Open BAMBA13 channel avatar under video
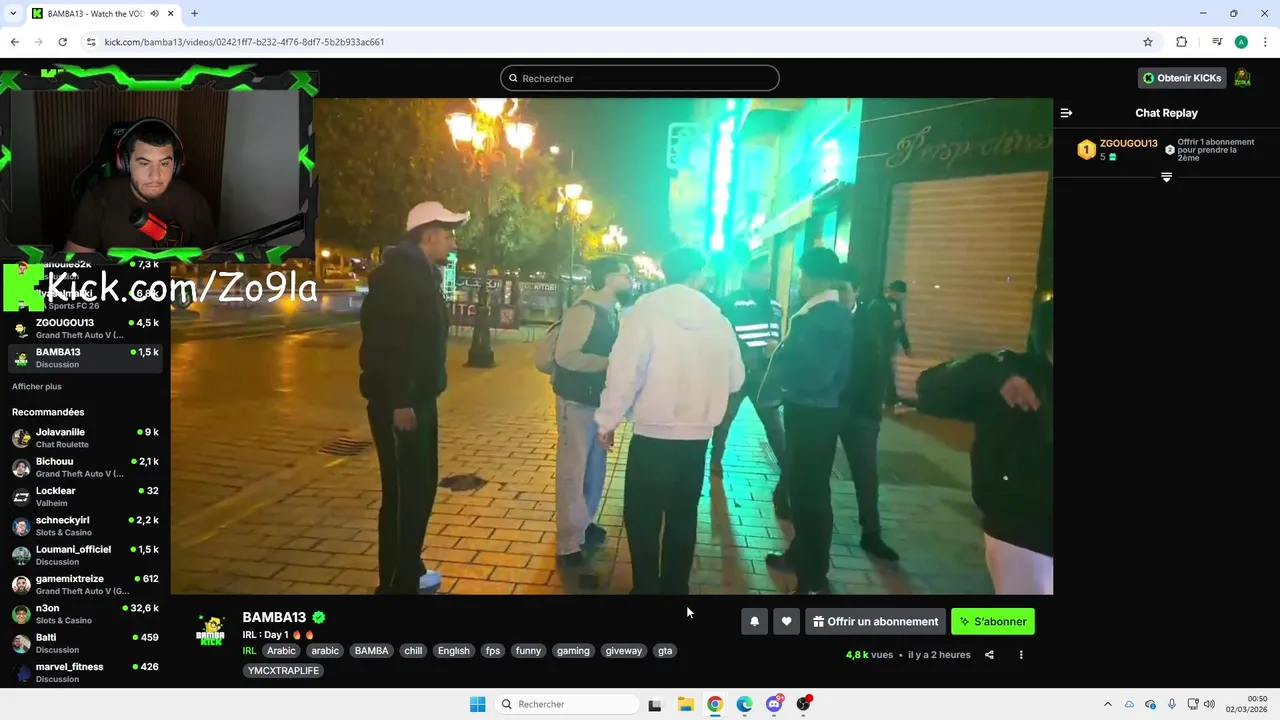The image size is (1280, 720). coord(211,631)
